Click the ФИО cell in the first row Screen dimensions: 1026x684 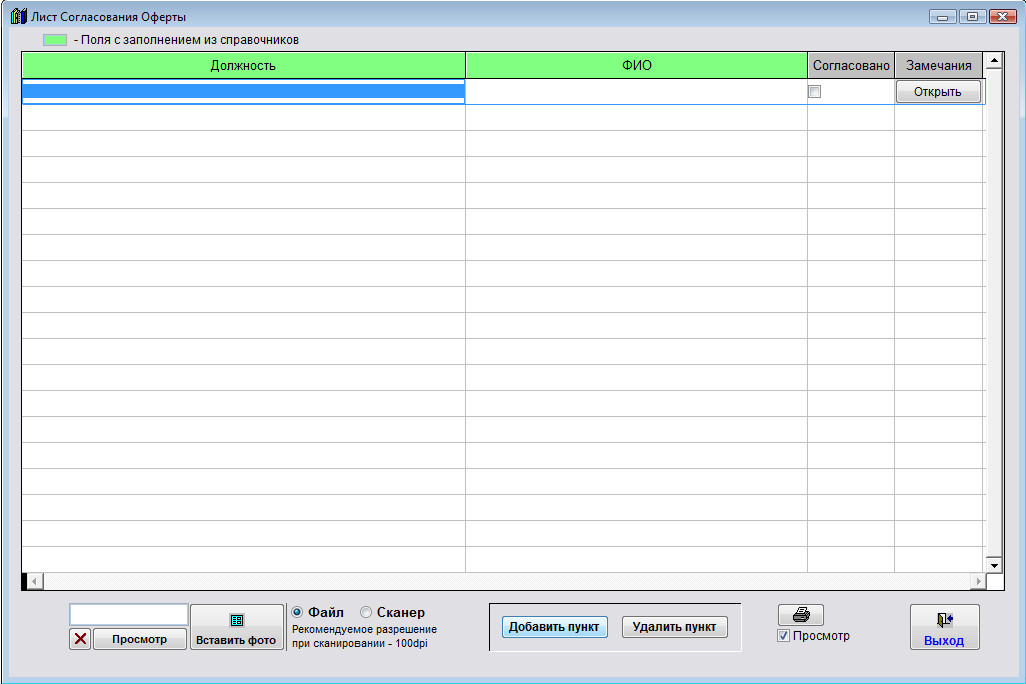pos(637,92)
